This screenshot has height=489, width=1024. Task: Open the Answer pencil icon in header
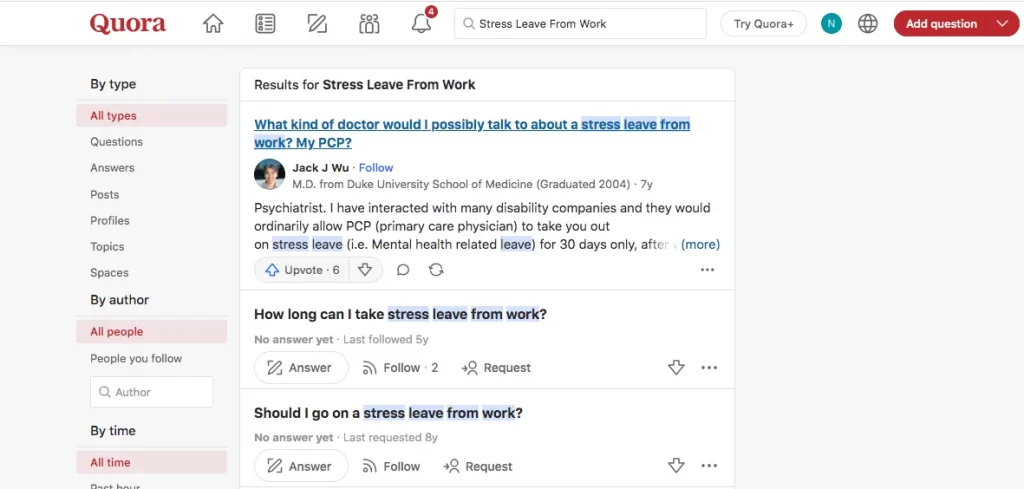point(317,24)
